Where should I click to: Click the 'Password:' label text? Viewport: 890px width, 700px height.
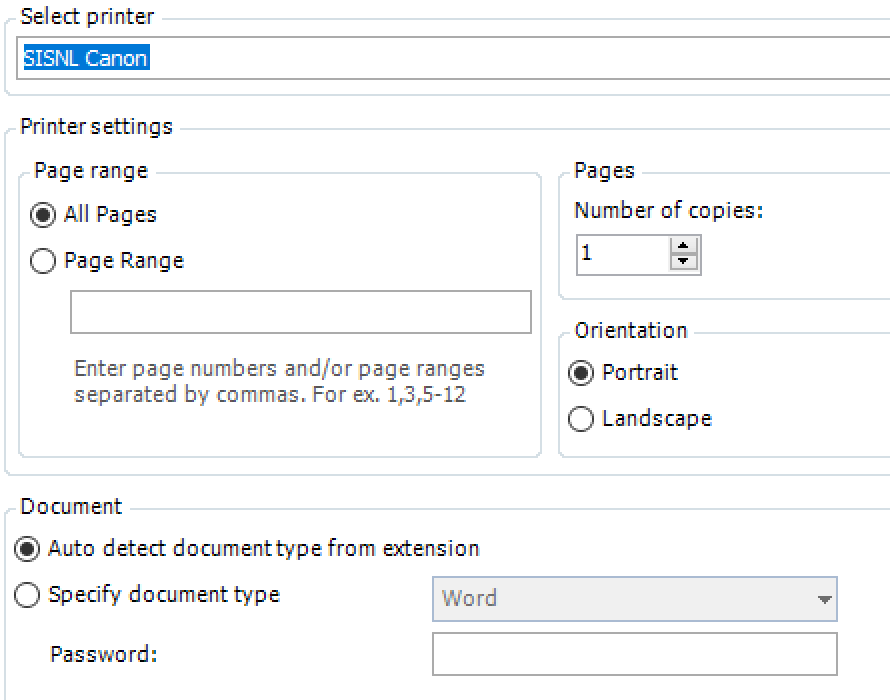(103, 655)
